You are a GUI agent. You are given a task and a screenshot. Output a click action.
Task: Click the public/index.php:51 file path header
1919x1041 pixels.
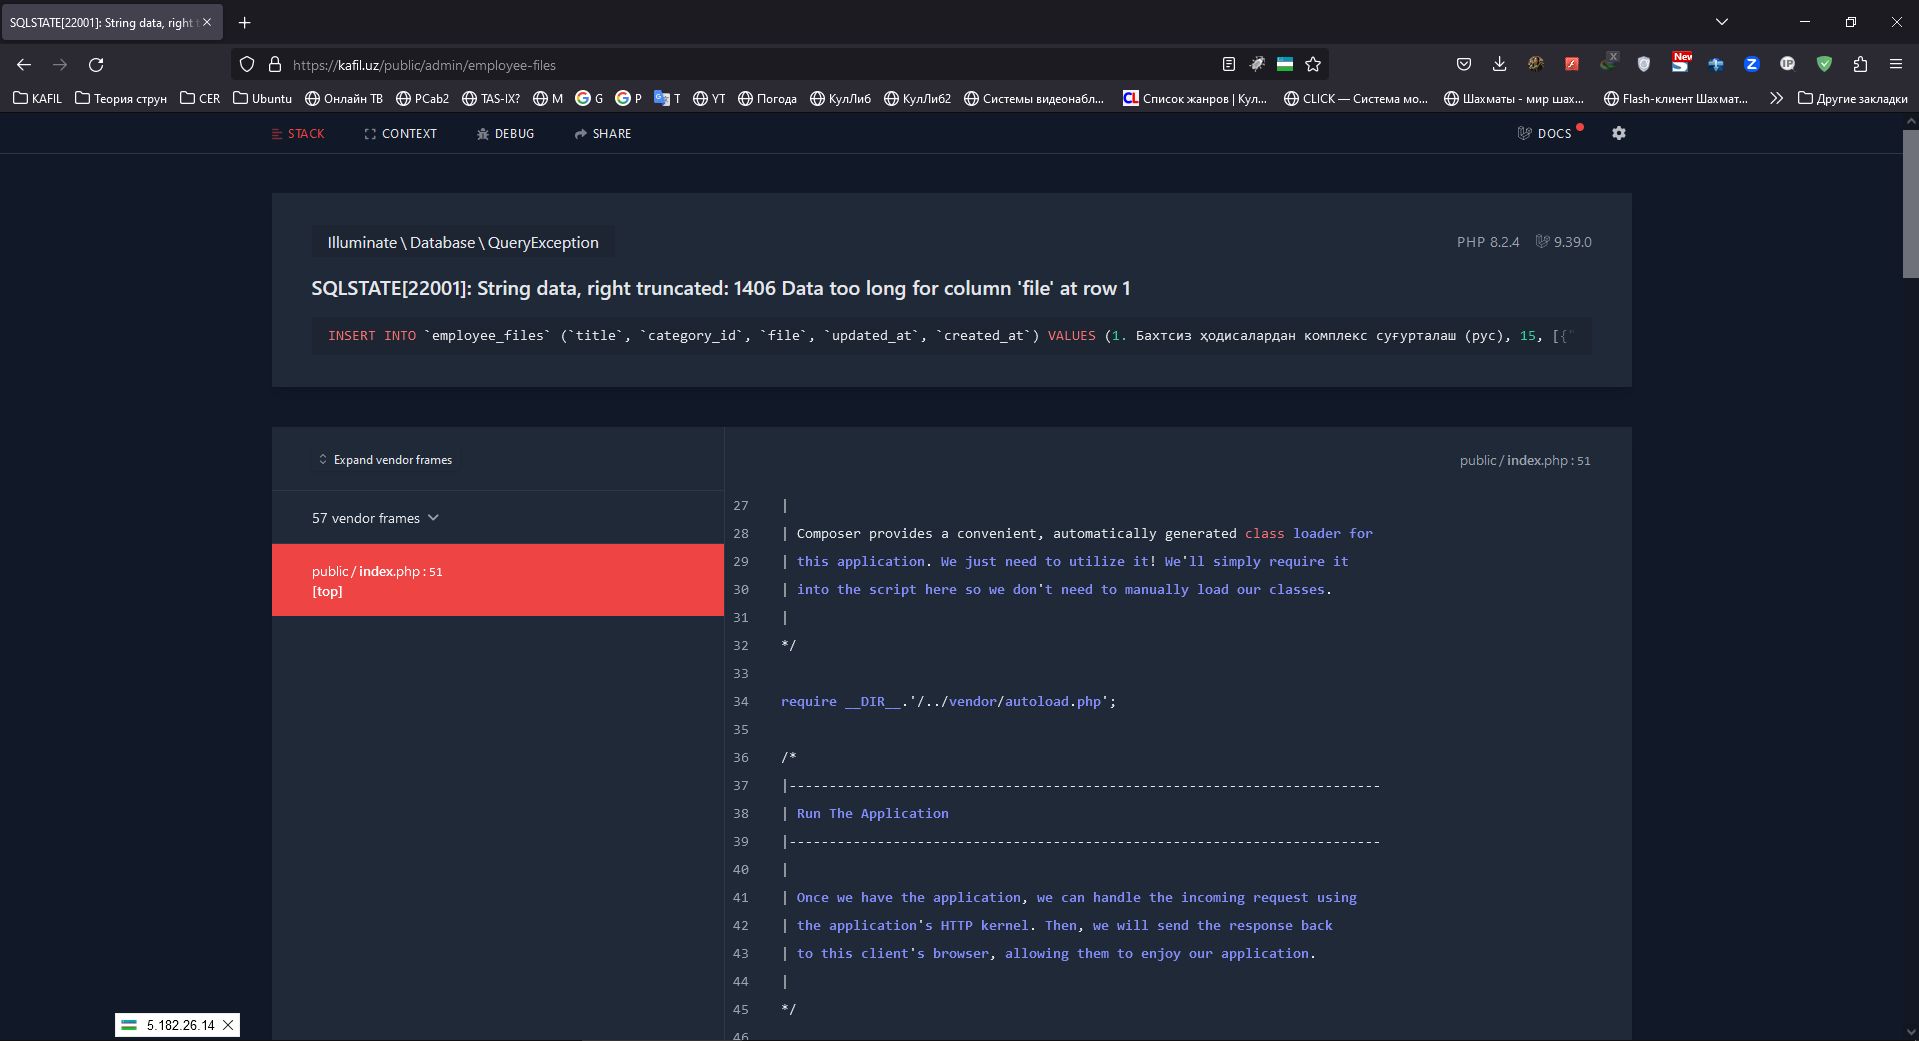[x=1525, y=461]
